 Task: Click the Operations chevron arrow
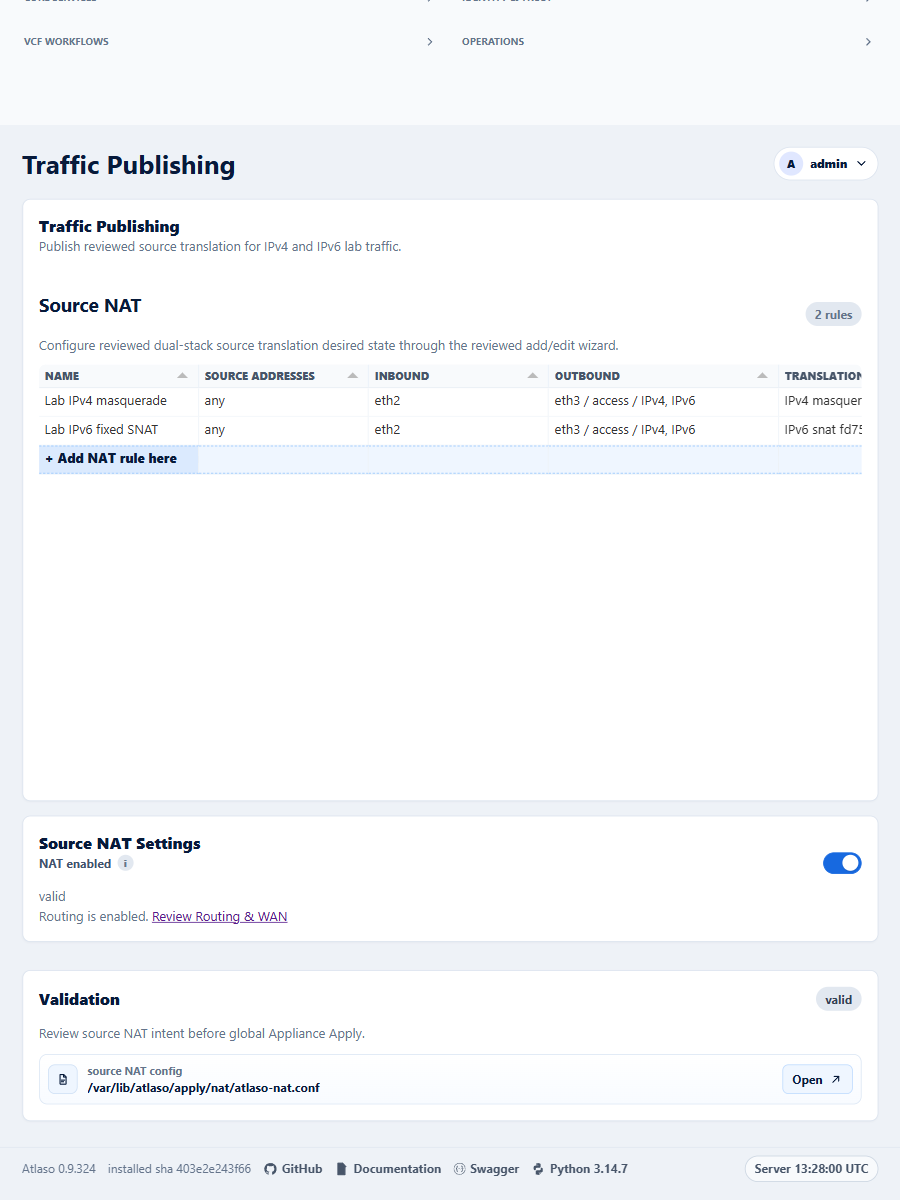(x=868, y=42)
